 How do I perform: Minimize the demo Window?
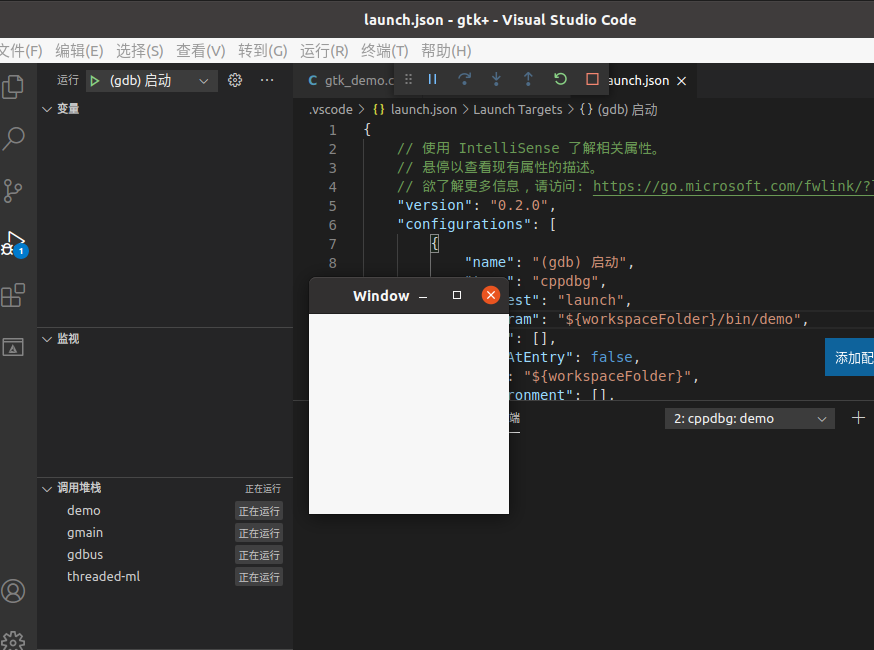pyautogui.click(x=423, y=297)
